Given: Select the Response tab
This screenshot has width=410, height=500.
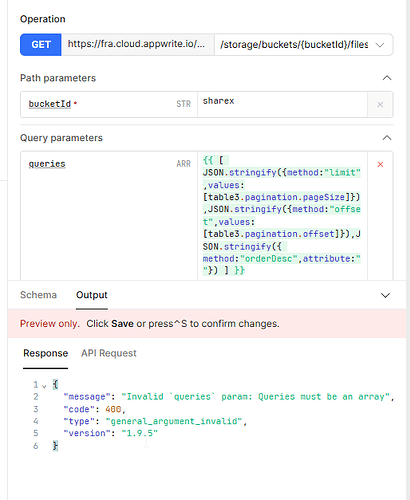Looking at the screenshot, I should tap(46, 353).
